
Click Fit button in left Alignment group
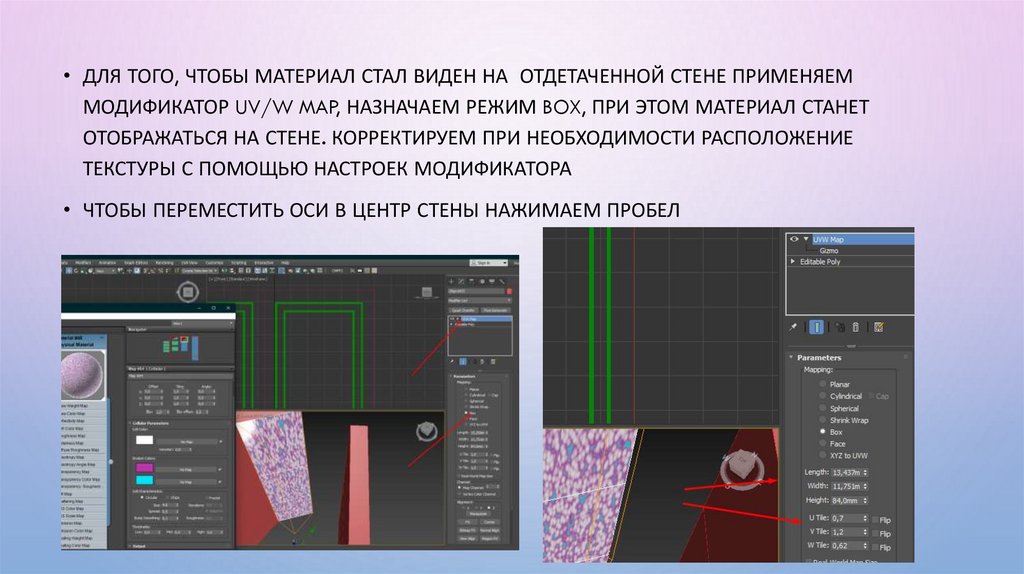coord(468,522)
